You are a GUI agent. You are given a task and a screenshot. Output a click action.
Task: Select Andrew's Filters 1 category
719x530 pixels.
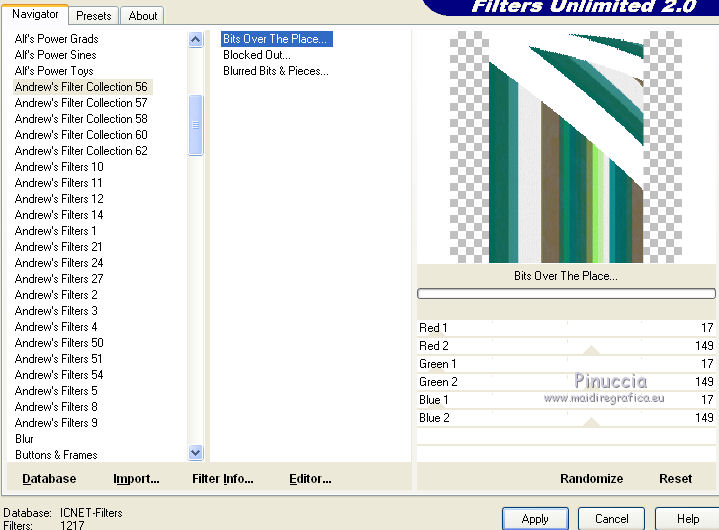point(55,231)
